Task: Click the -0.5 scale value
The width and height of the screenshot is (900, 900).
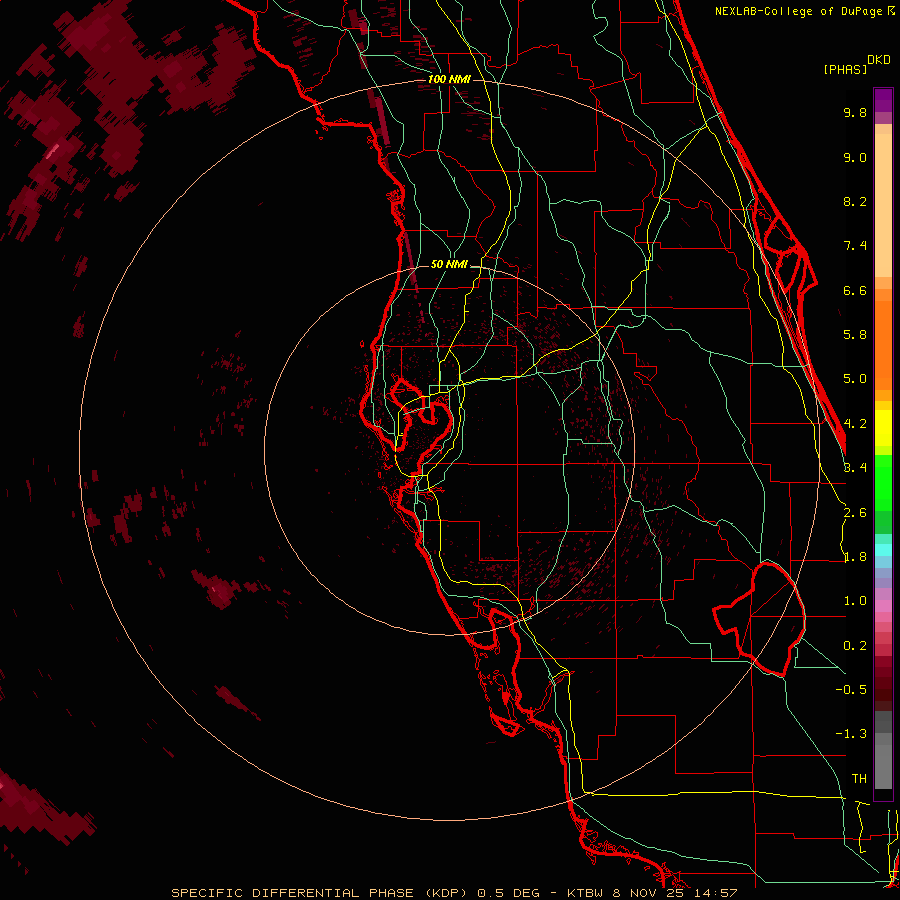Action: [x=851, y=689]
